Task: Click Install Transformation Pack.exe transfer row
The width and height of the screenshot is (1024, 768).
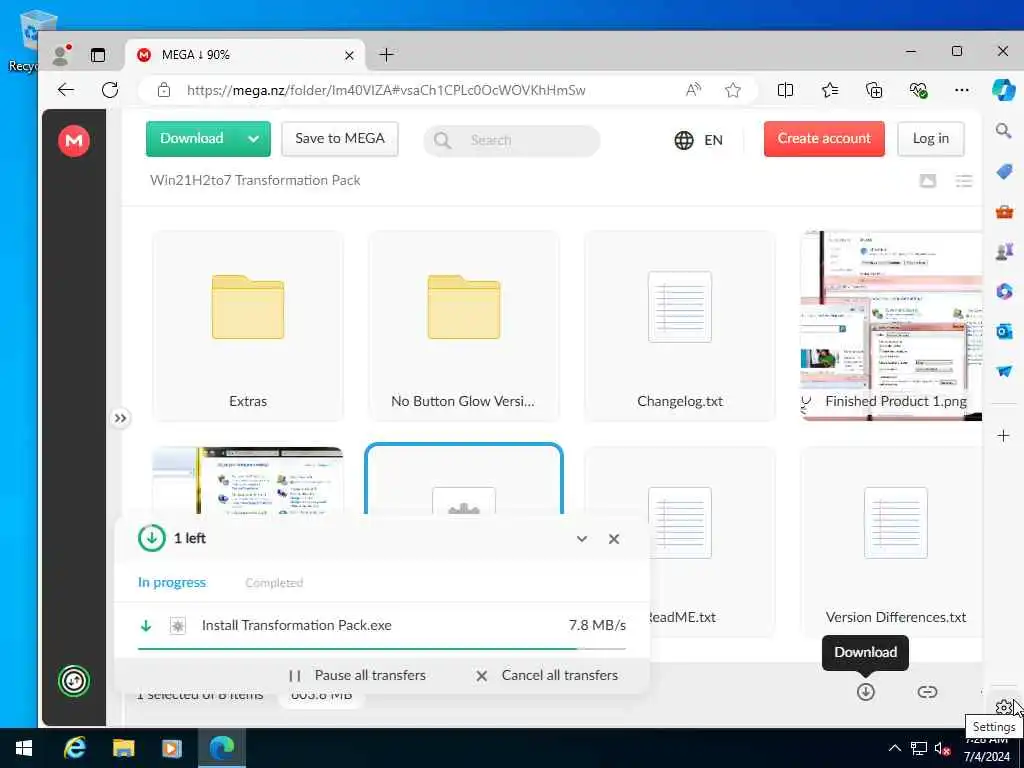Action: pos(382,626)
